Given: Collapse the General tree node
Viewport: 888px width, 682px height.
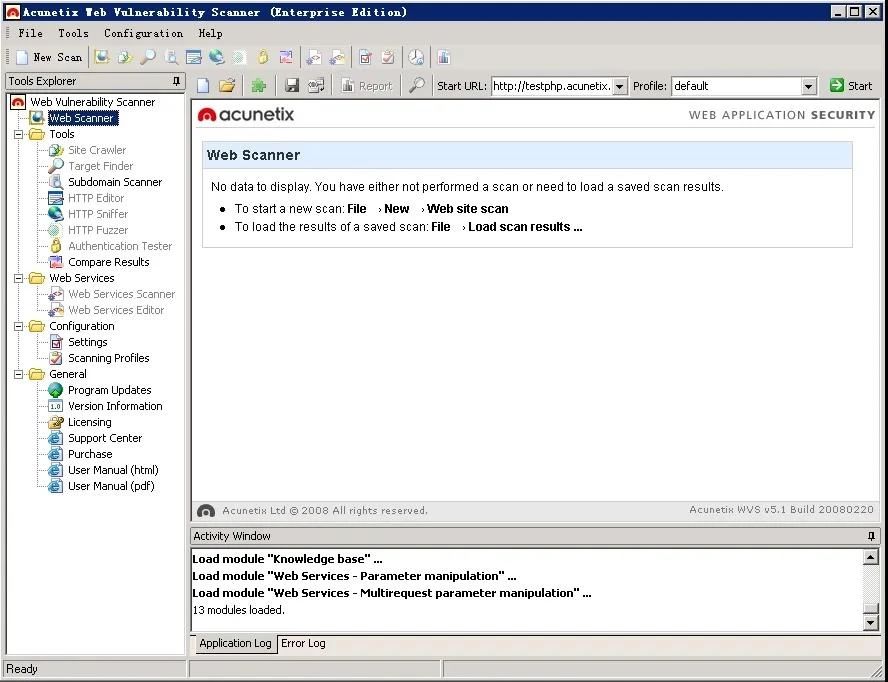Looking at the screenshot, I should (x=19, y=374).
